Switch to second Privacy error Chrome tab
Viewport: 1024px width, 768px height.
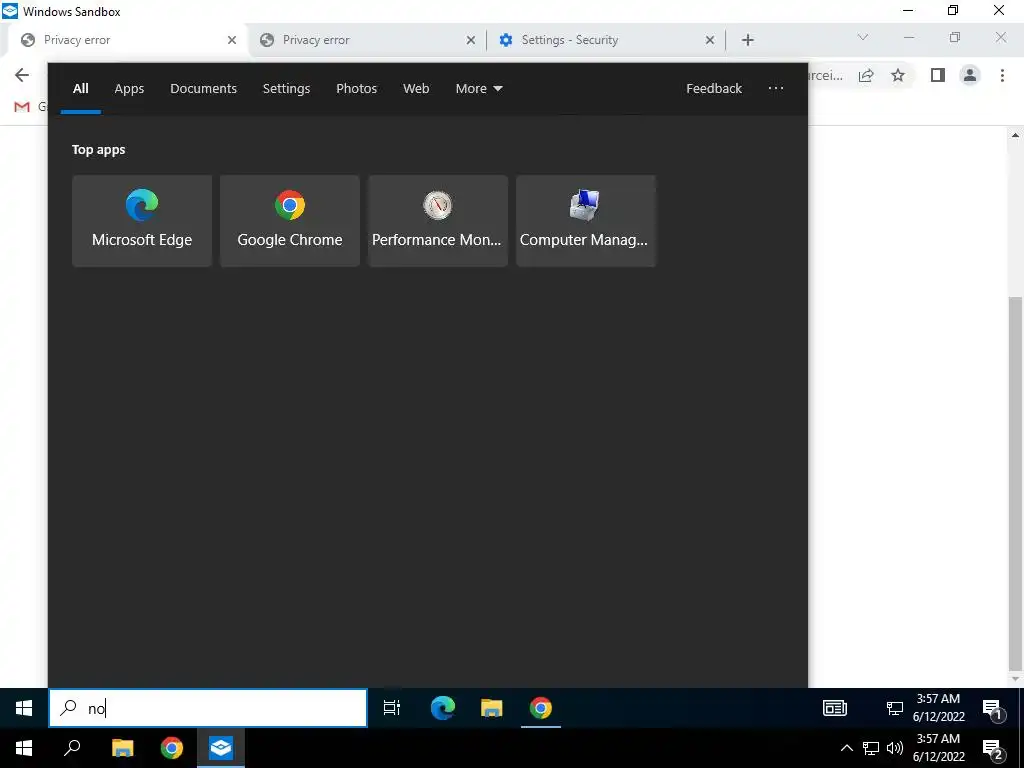coord(367,40)
